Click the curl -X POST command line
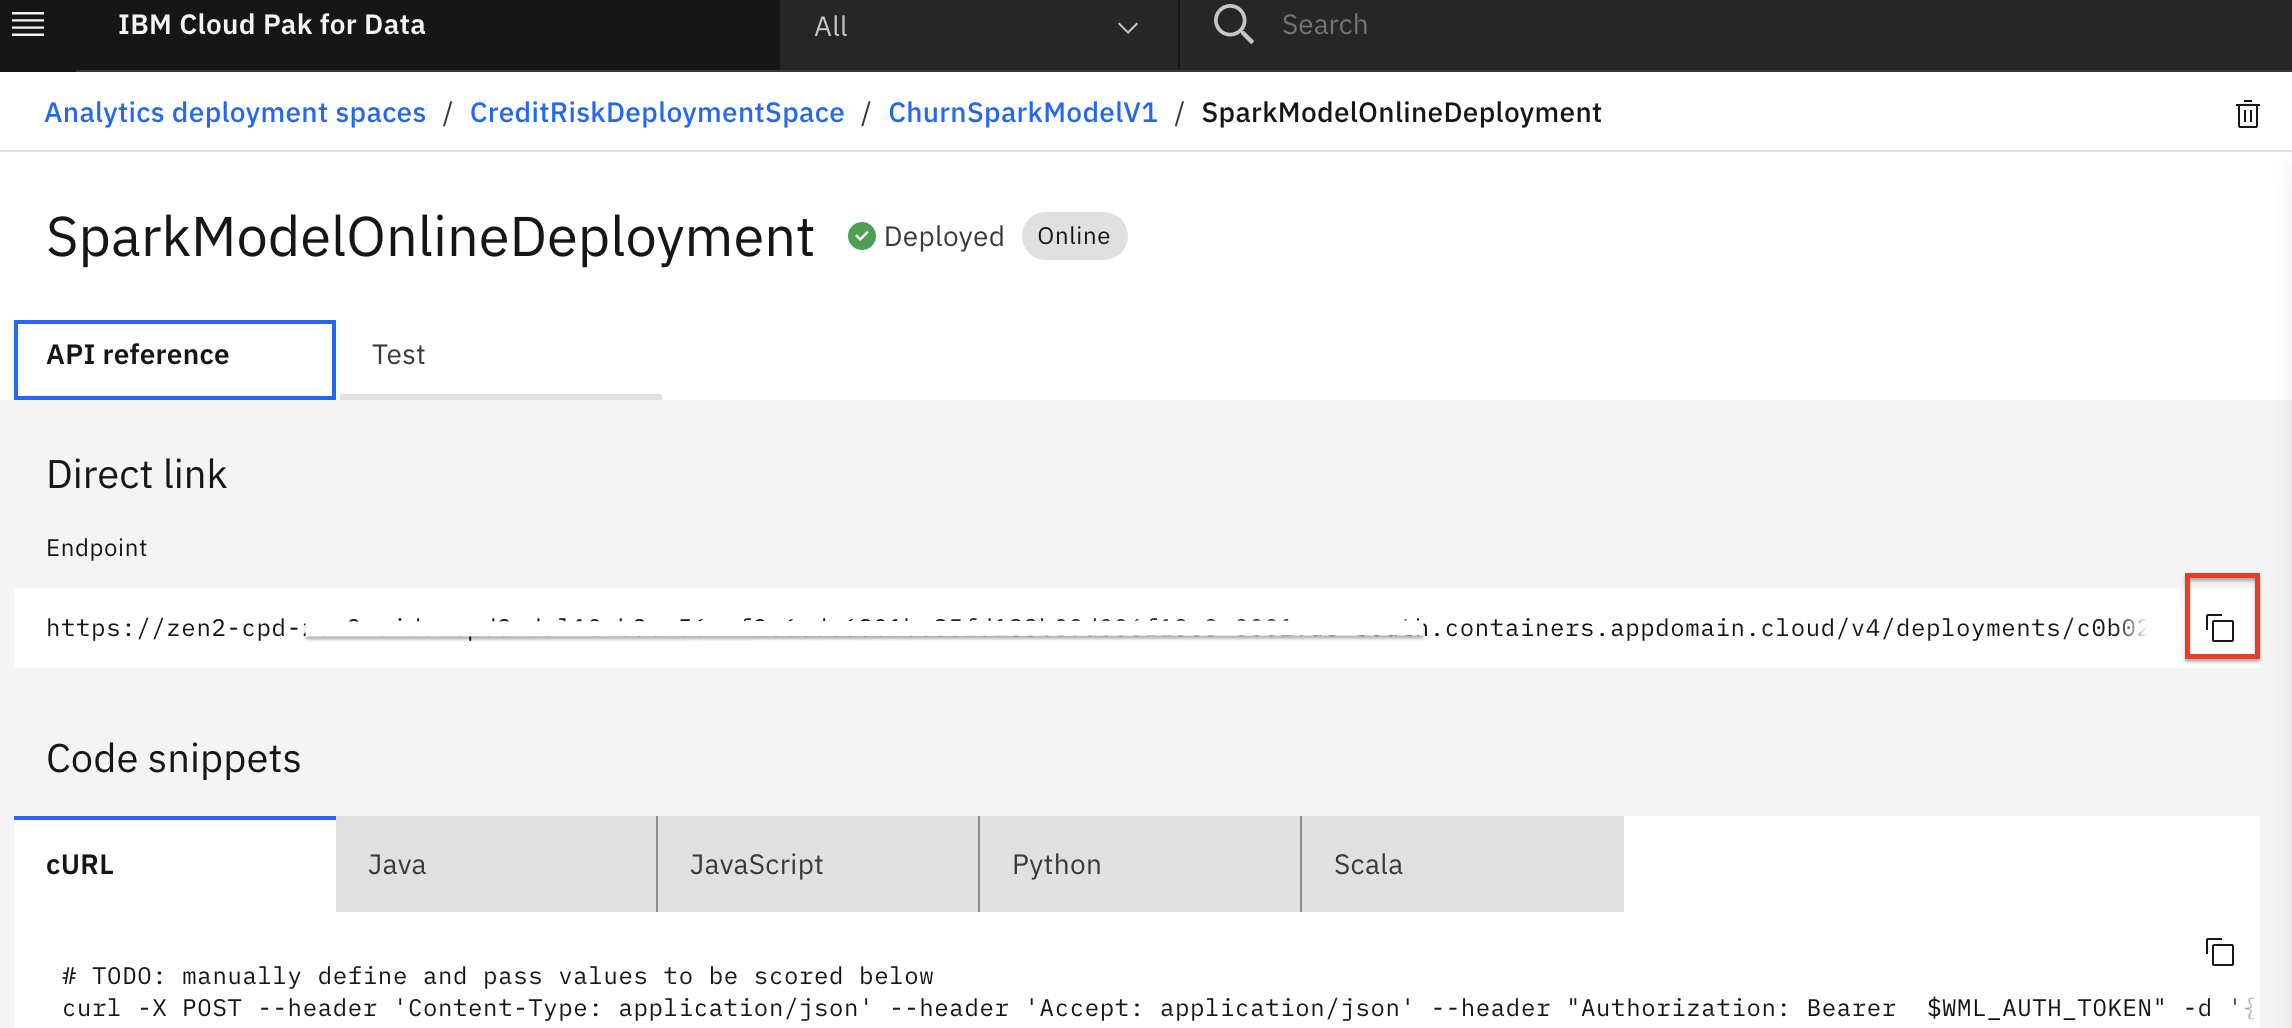This screenshot has height=1028, width=2292. tap(1158, 1009)
